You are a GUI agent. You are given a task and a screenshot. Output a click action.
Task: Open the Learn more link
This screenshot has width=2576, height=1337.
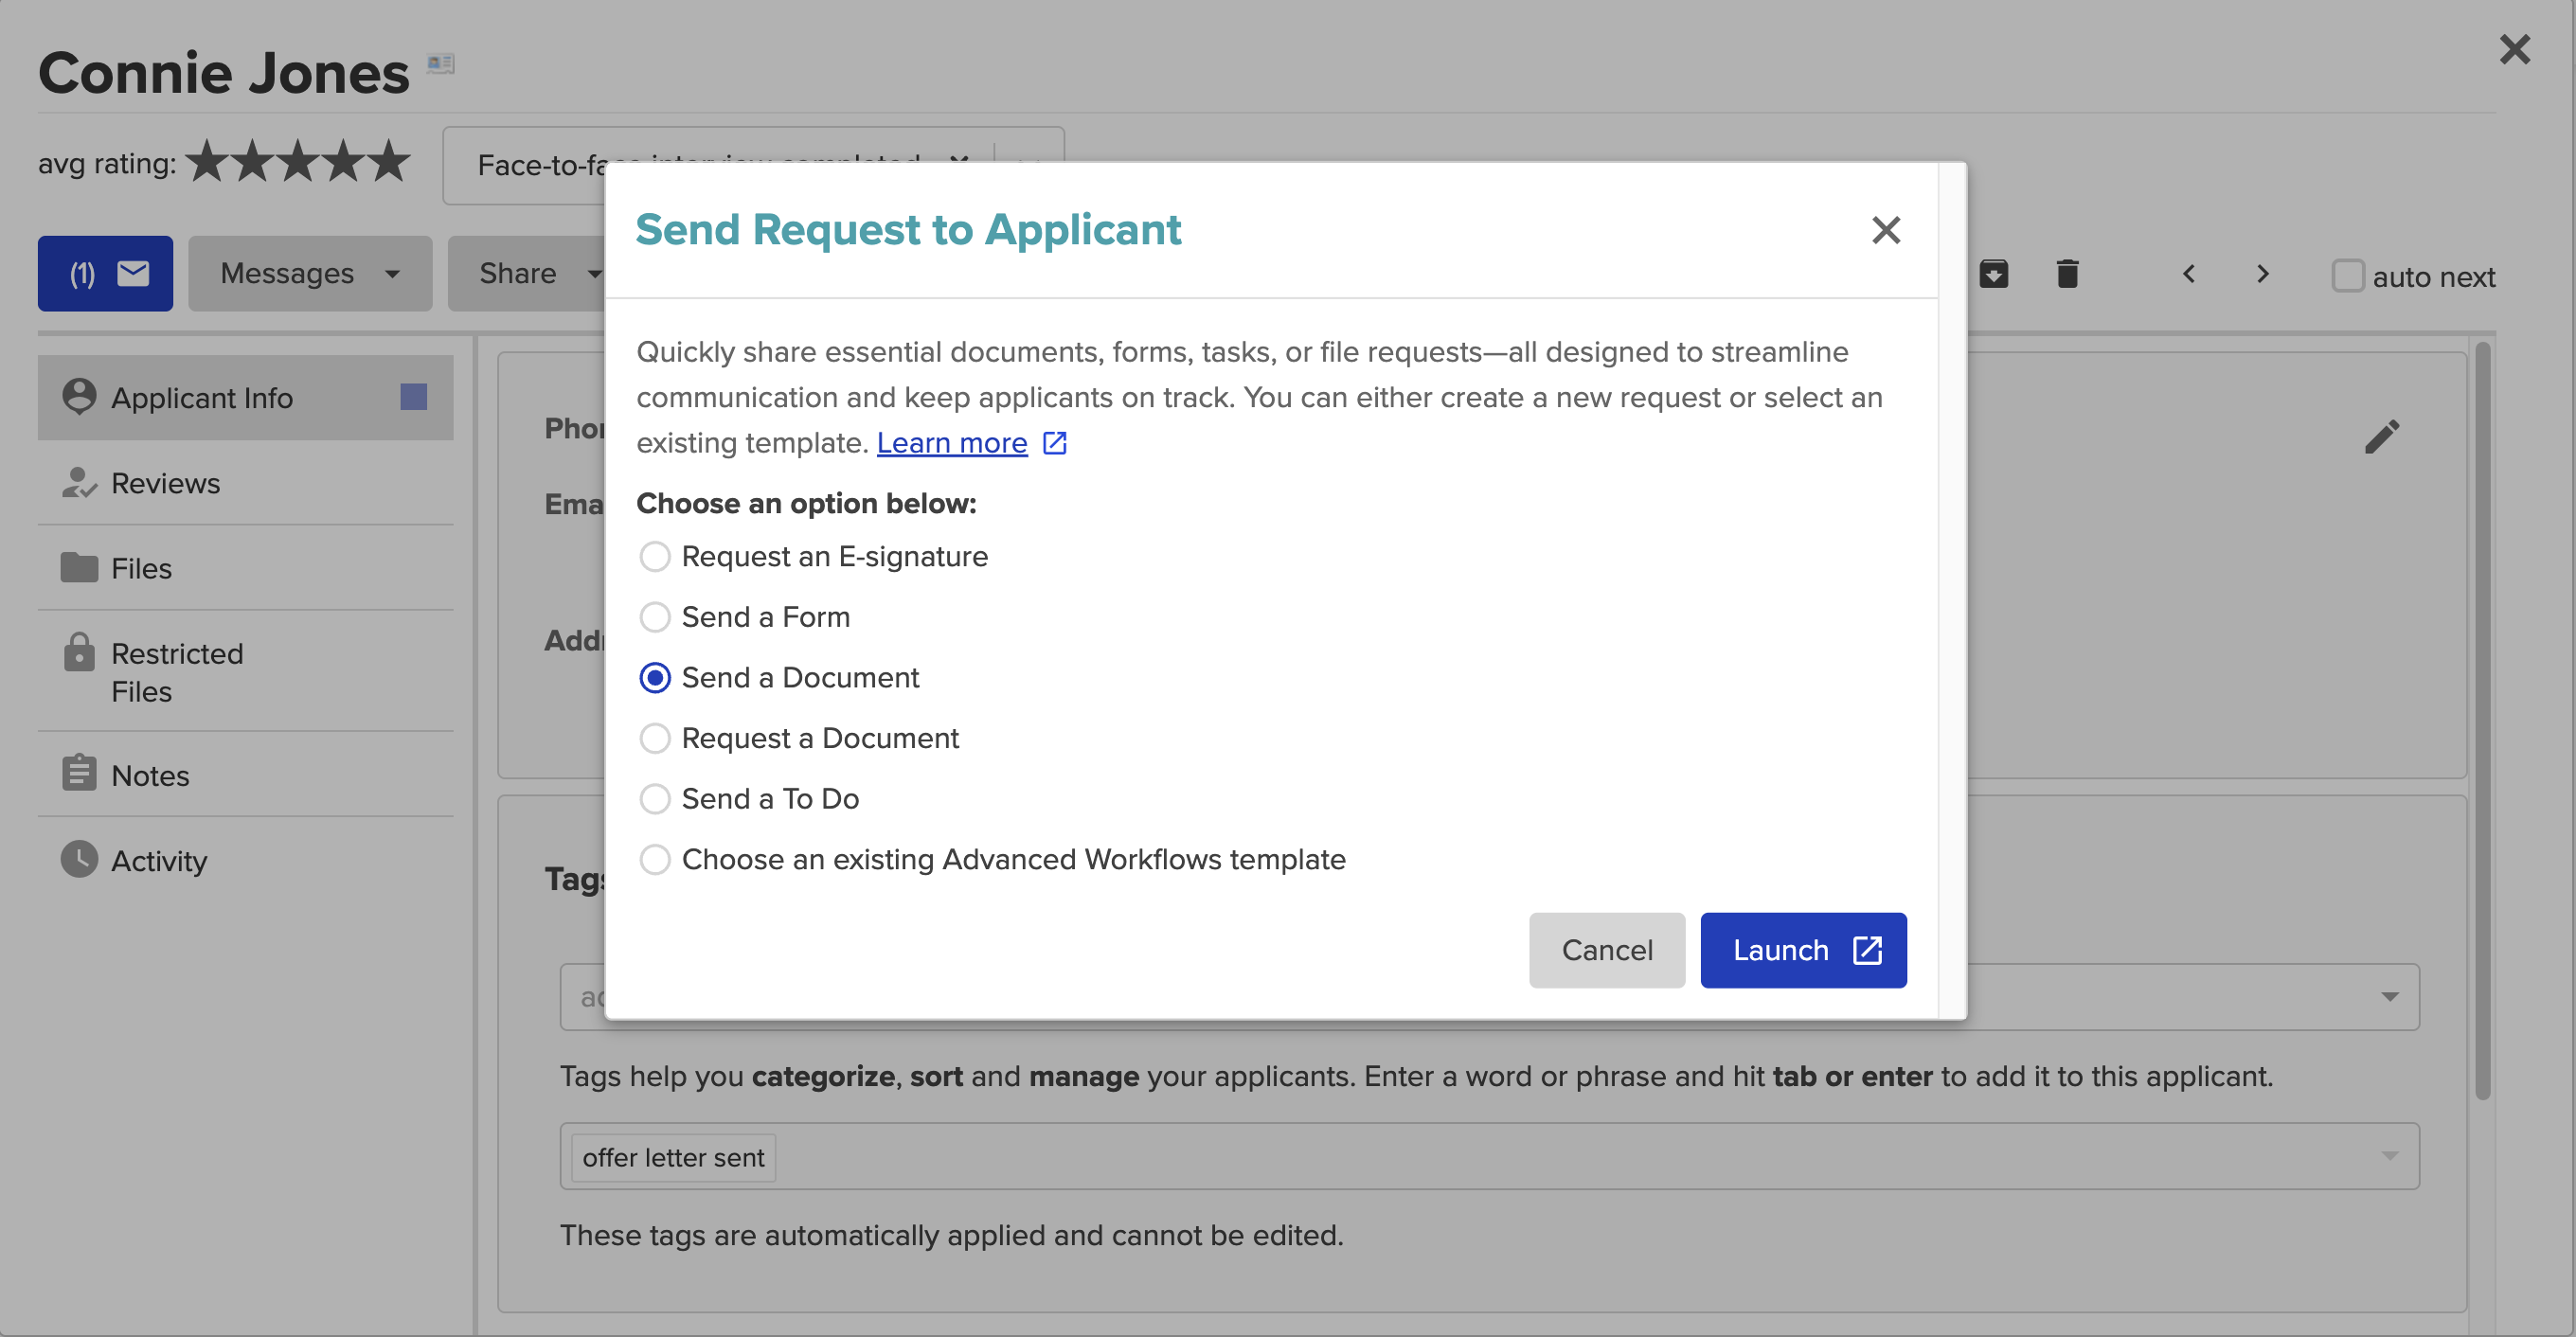[951, 442]
